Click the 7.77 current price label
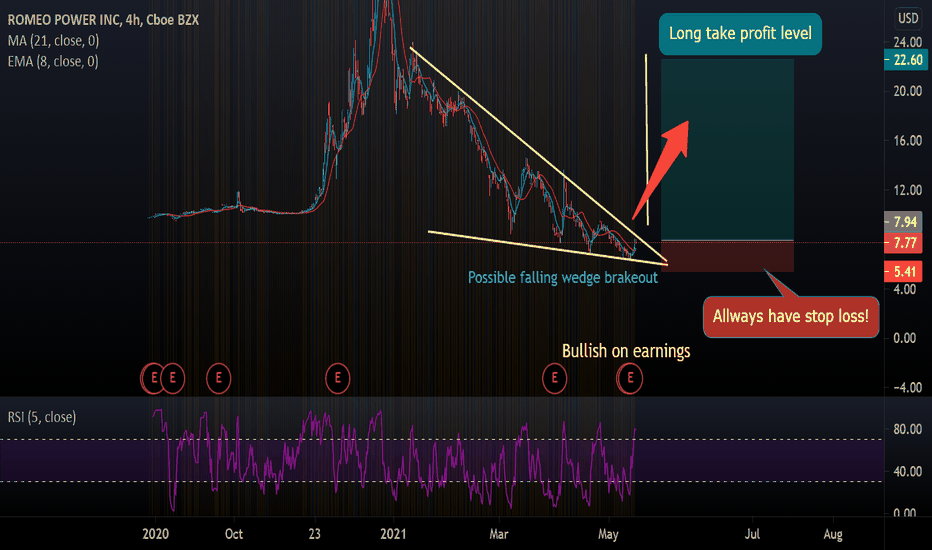Image resolution: width=932 pixels, height=550 pixels. tap(903, 243)
